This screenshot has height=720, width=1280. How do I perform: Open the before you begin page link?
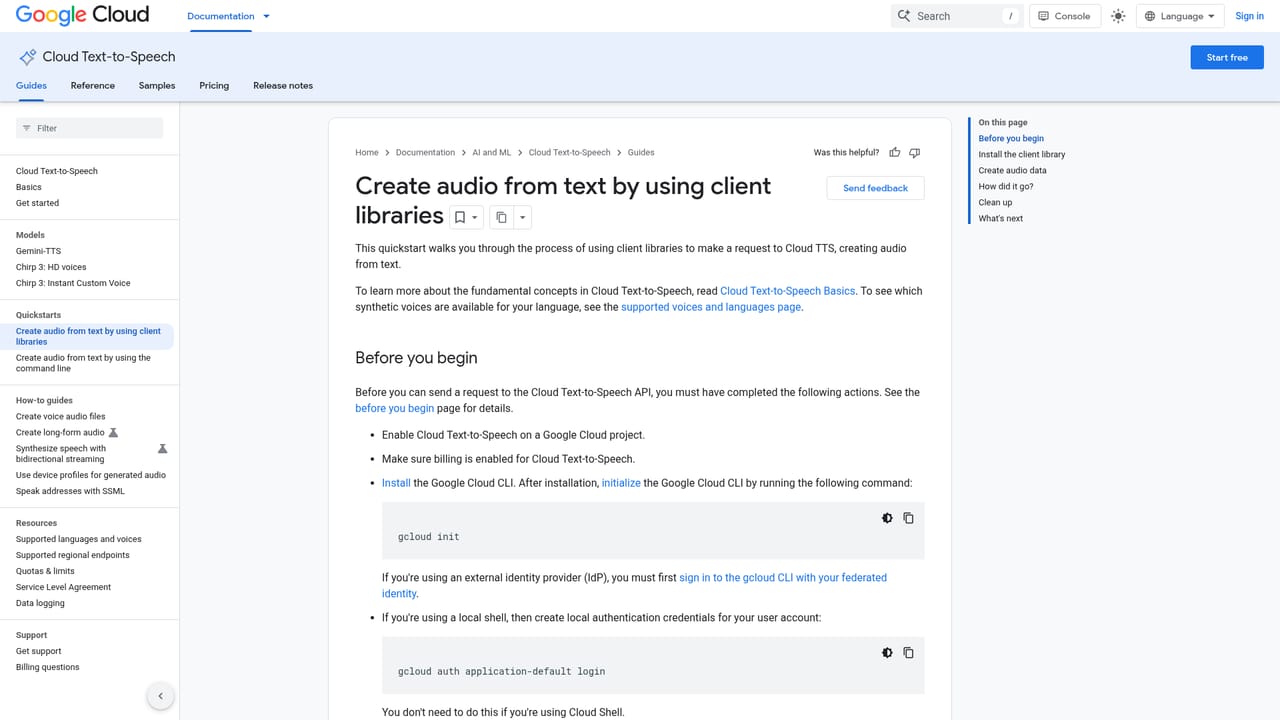pos(395,408)
